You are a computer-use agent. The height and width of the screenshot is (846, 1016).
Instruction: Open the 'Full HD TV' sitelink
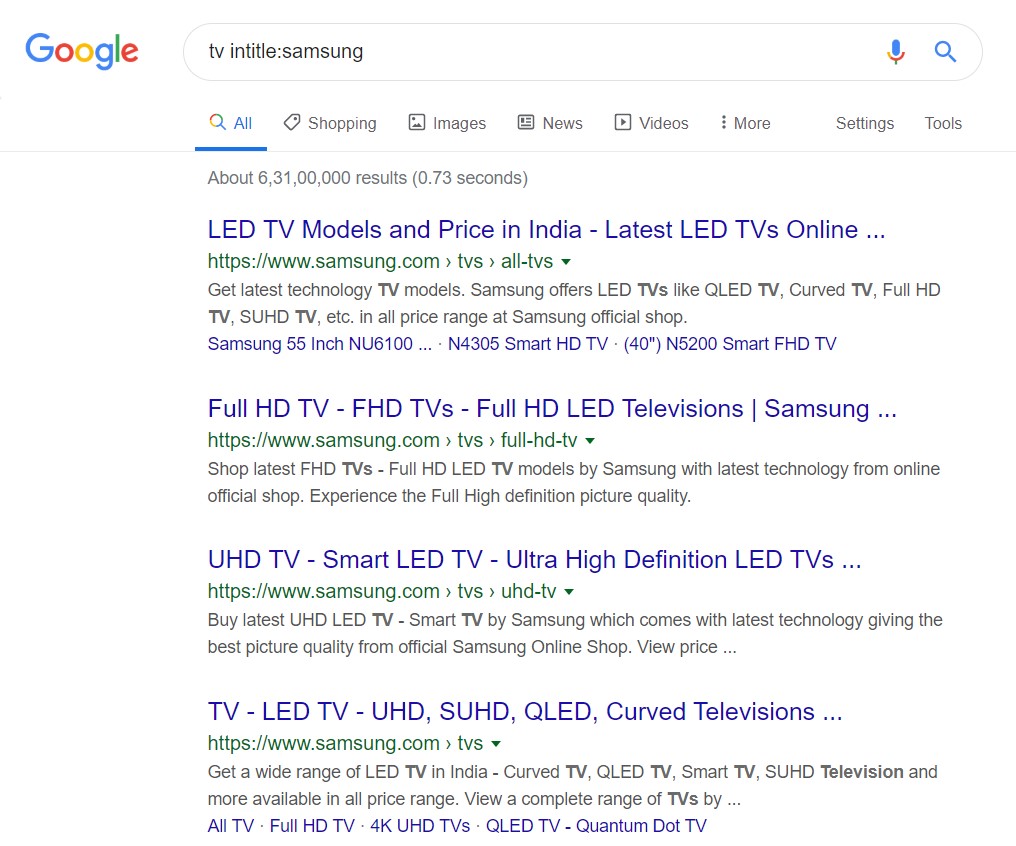click(312, 826)
